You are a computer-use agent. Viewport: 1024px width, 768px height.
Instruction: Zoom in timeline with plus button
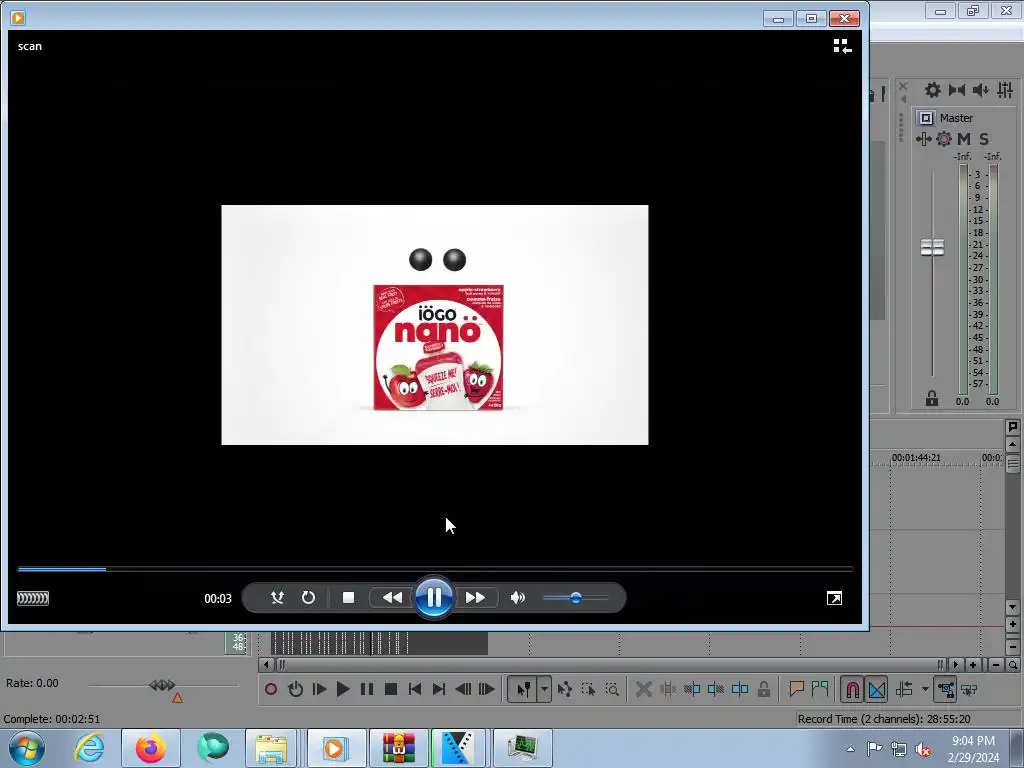[973, 665]
